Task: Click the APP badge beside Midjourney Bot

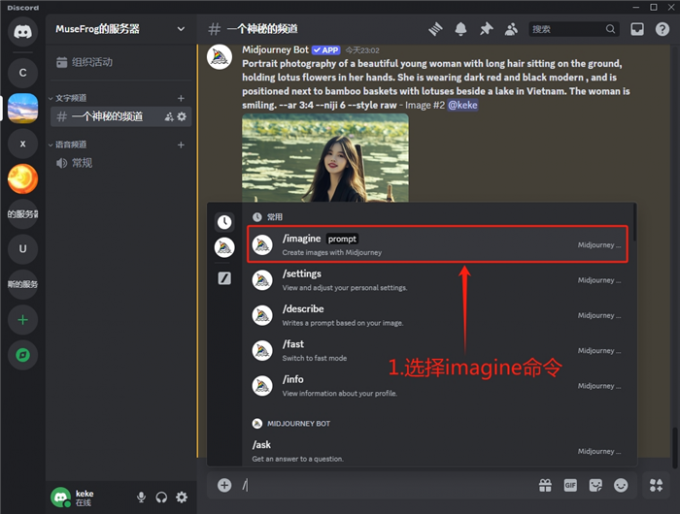Action: [326, 50]
